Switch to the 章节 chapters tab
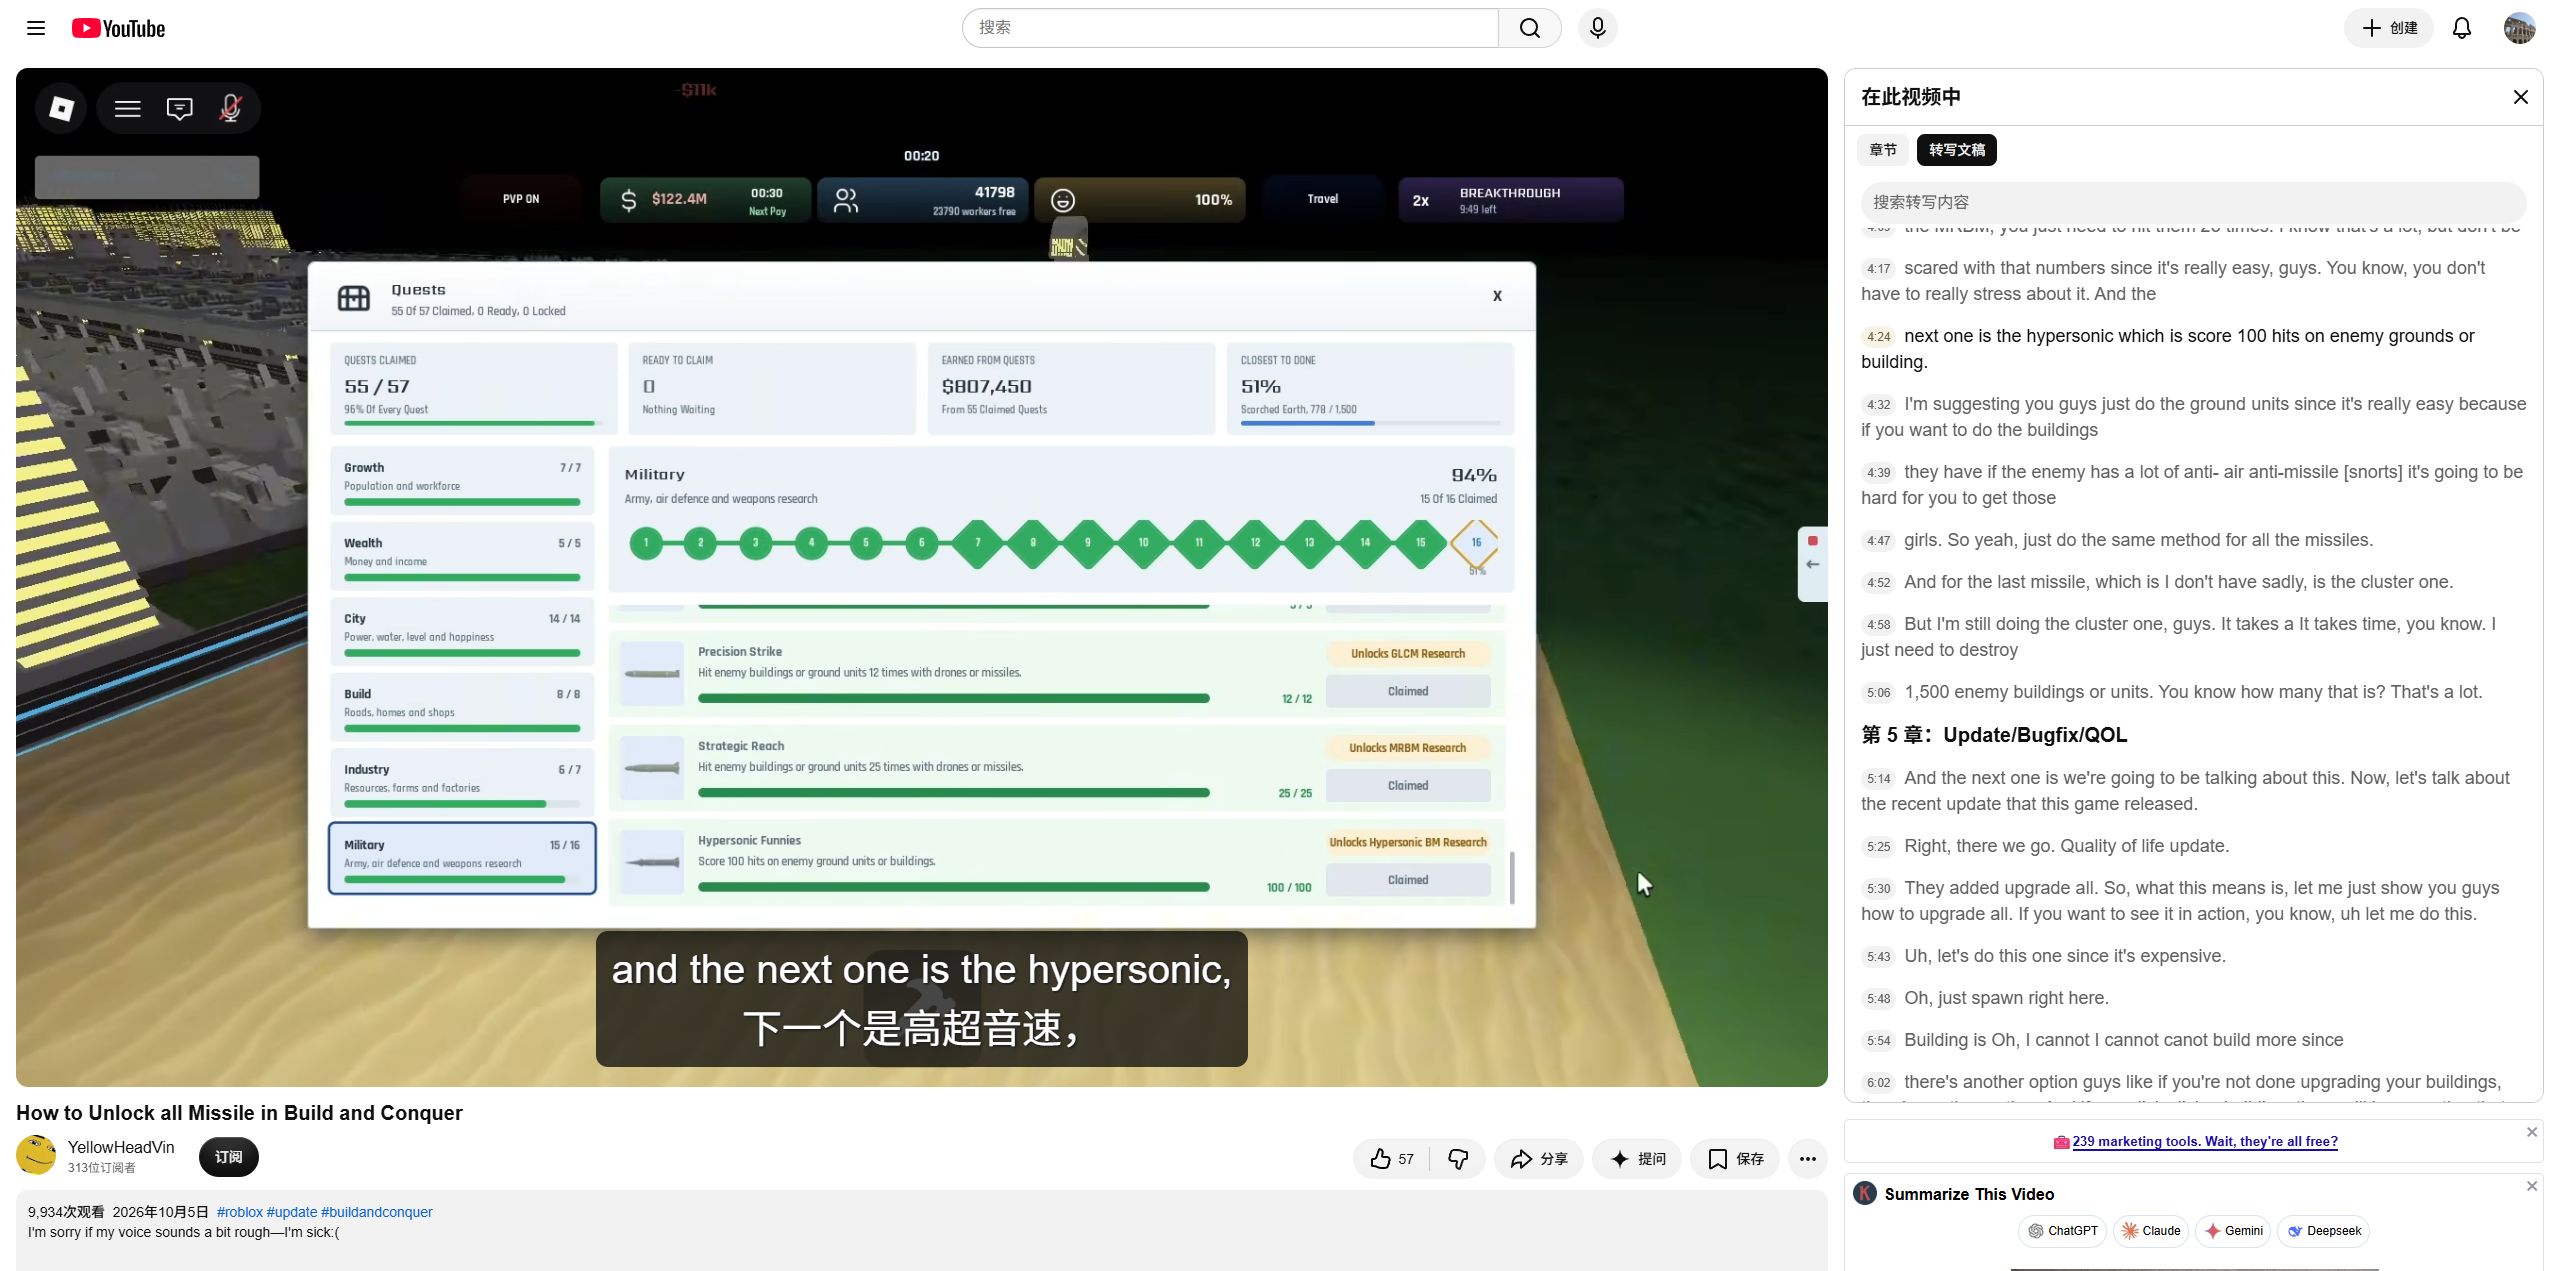 (1882, 150)
